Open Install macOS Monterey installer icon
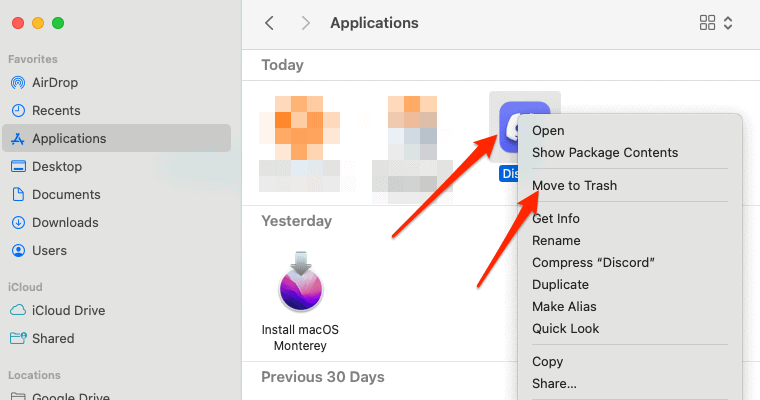This screenshot has width=760, height=400. tap(301, 283)
